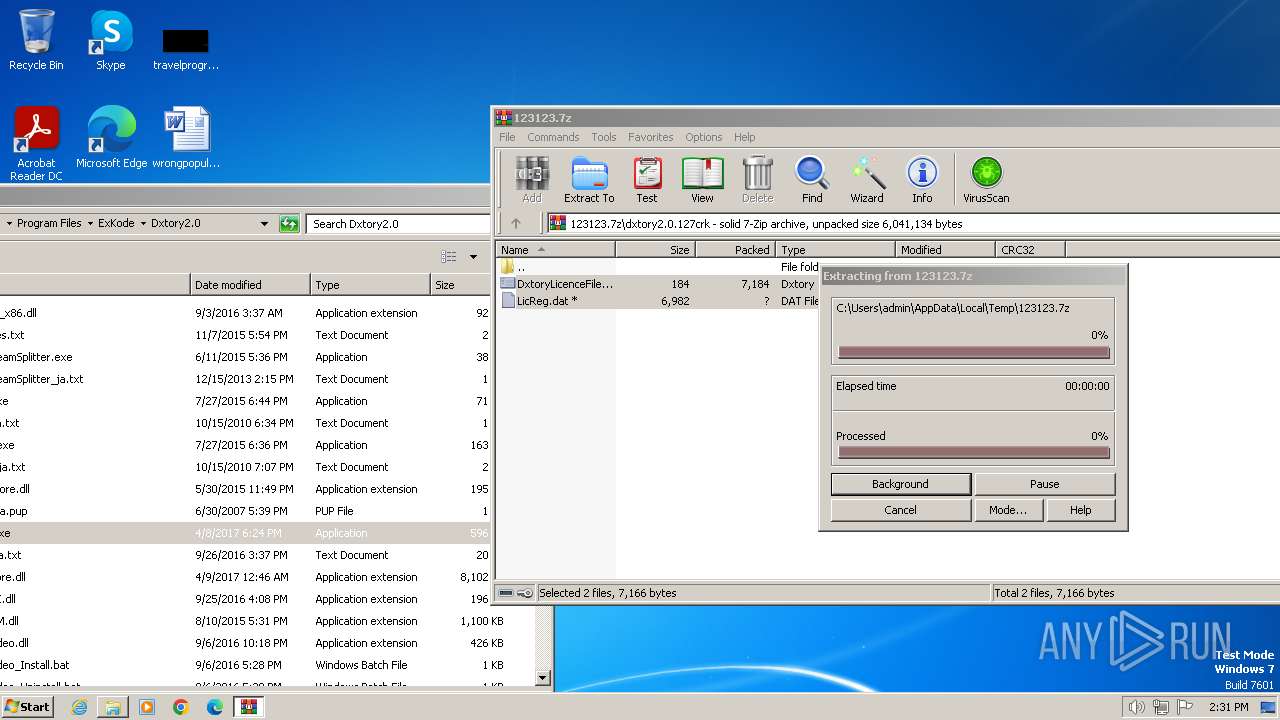Viewport: 1280px width, 720px height.
Task: Open the Favorites menu
Action: 651,137
